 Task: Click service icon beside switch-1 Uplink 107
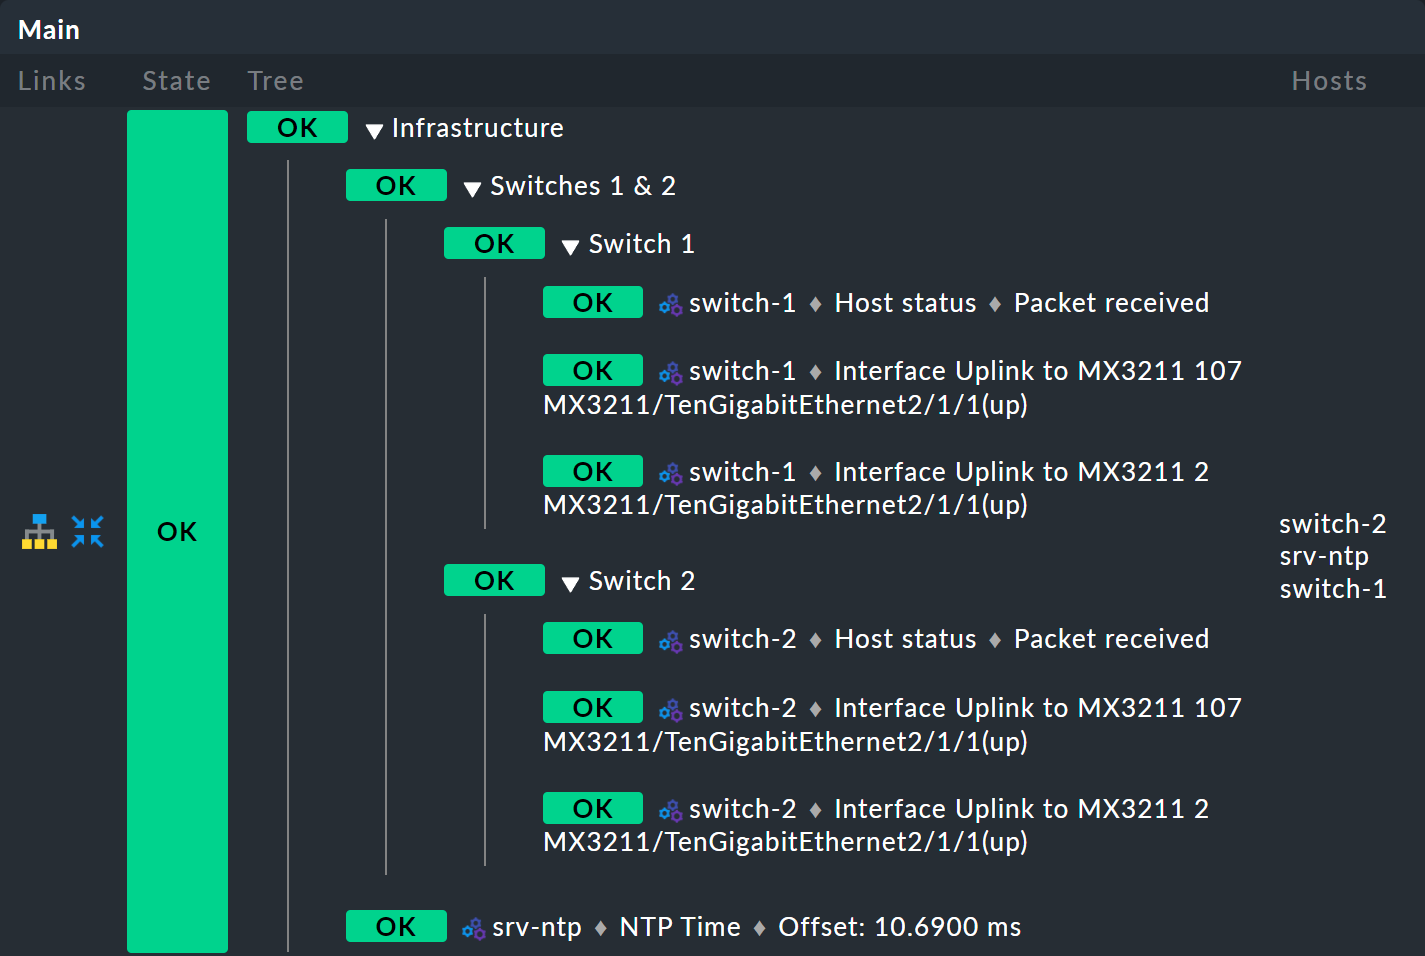click(670, 373)
